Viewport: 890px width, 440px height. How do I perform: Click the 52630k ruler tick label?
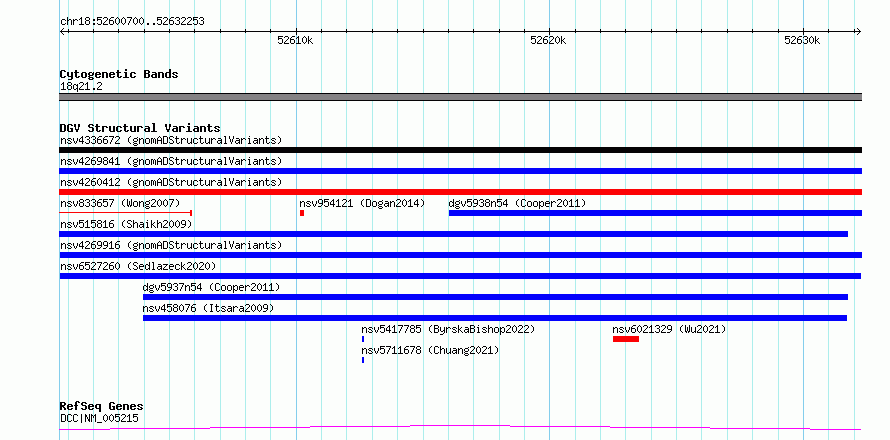[x=802, y=40]
